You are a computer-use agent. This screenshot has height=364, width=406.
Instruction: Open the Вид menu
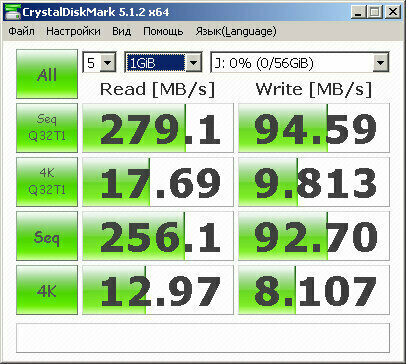tap(122, 31)
